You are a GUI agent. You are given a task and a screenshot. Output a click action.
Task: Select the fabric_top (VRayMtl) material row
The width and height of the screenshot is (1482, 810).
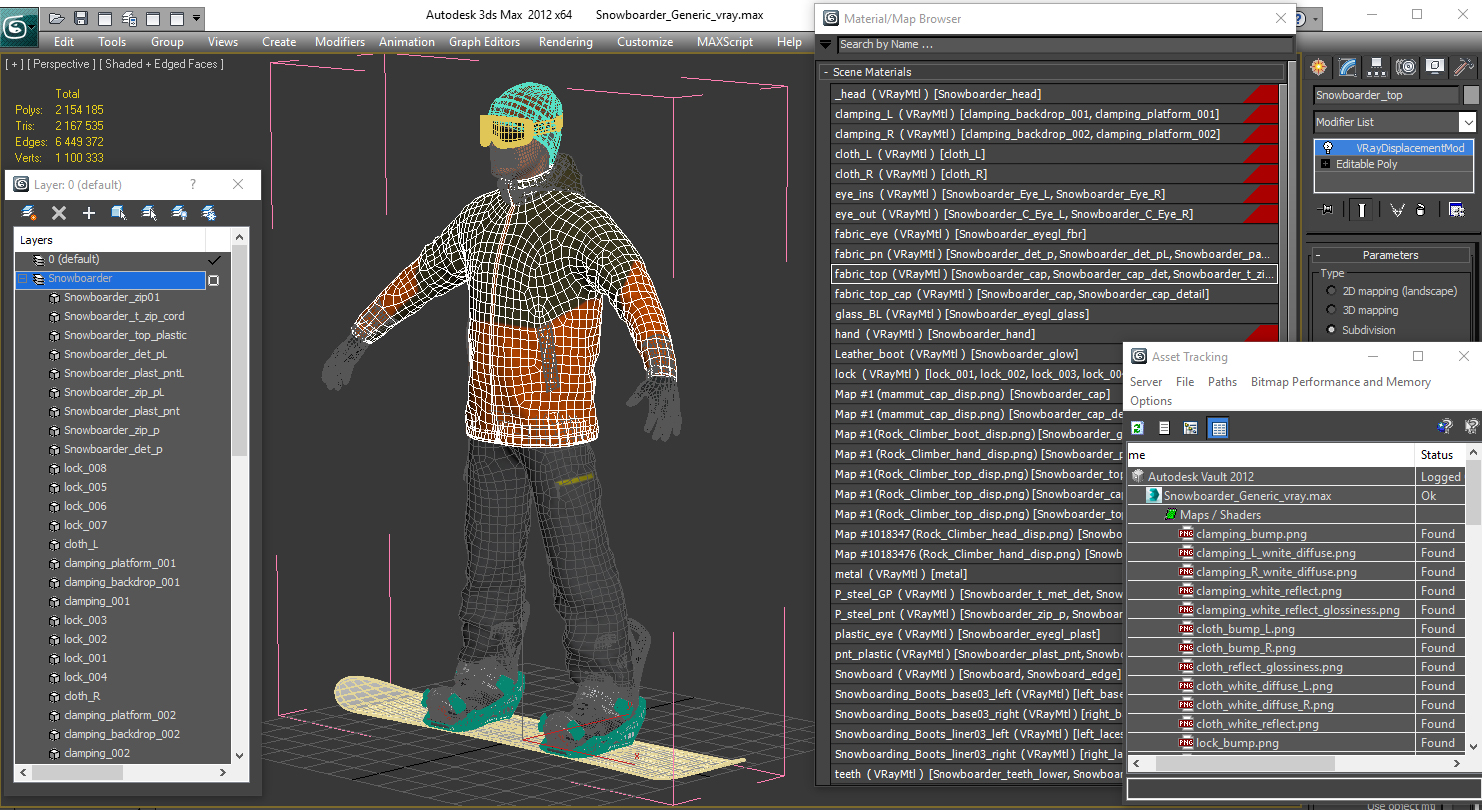pyautogui.click(x=1054, y=274)
